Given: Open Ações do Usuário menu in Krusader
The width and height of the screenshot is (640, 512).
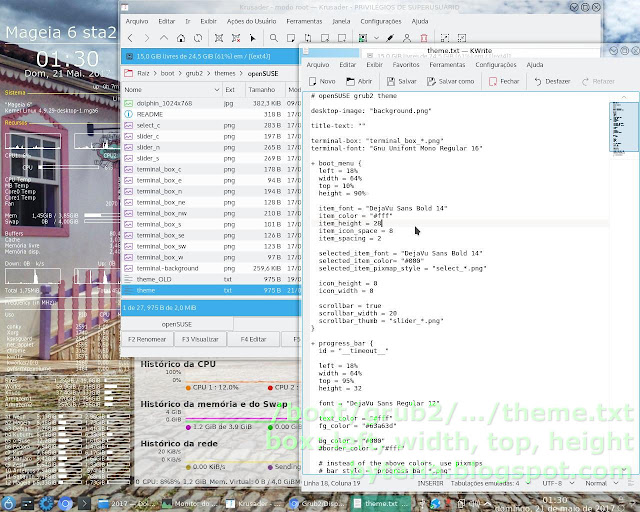Looking at the screenshot, I should (x=251, y=21).
